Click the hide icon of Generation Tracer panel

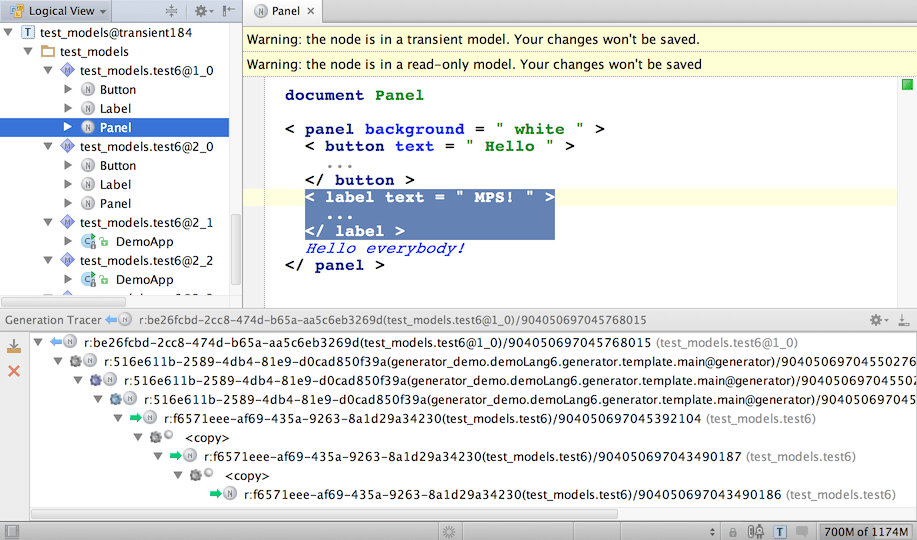[x=903, y=320]
